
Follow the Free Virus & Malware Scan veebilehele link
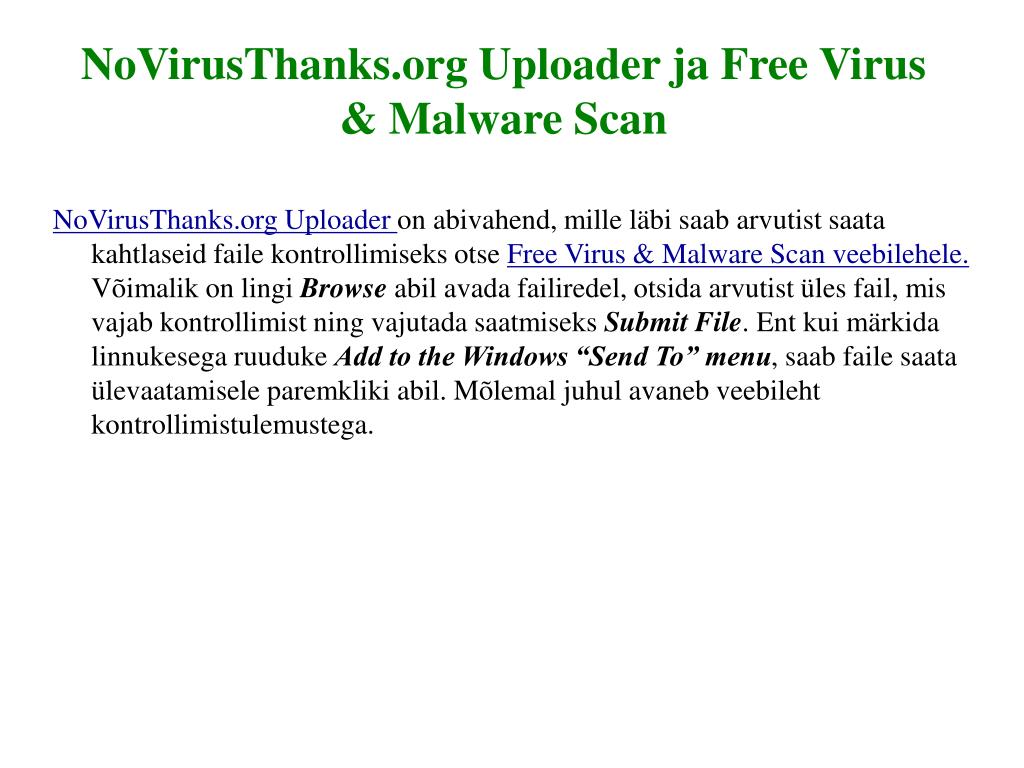coord(737,254)
